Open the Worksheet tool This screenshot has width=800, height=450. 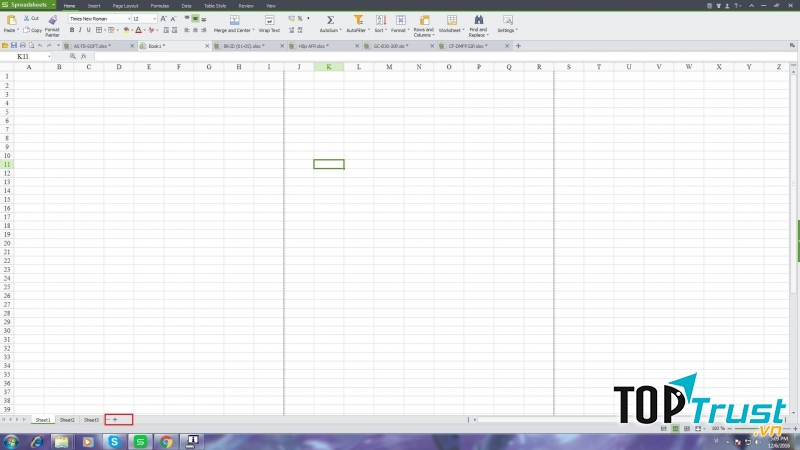[x=452, y=24]
